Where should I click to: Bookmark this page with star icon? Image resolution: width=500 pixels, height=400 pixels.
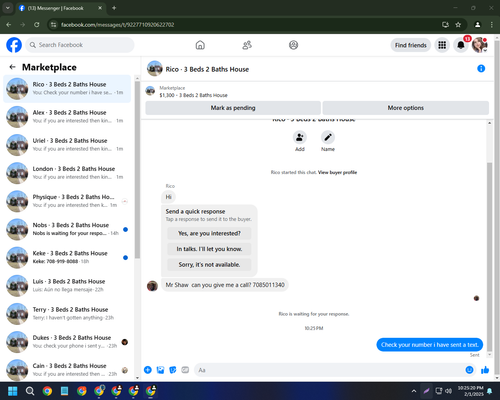tap(458, 25)
